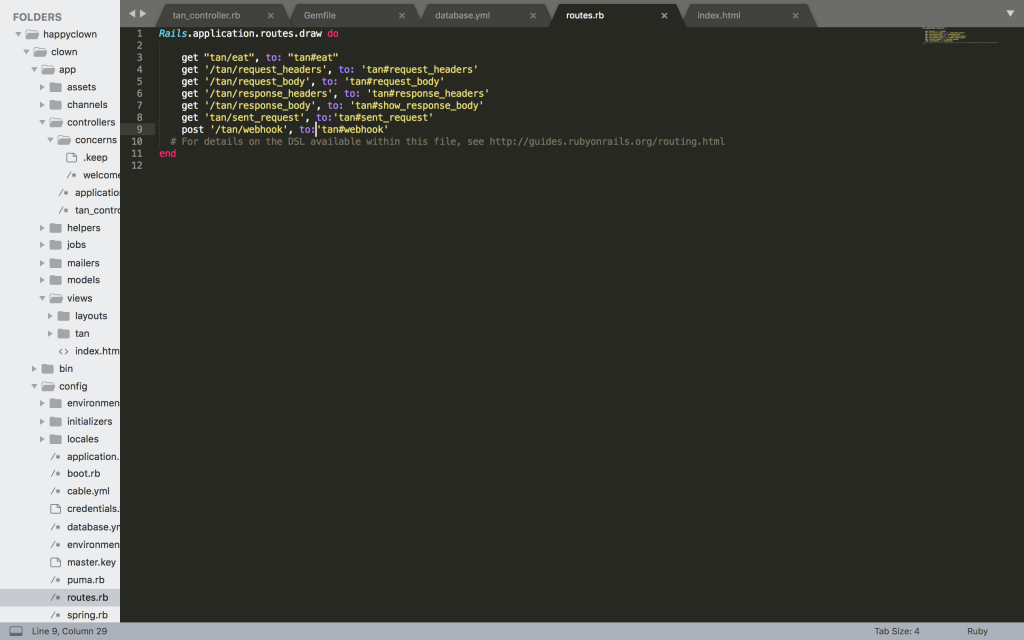Click the master.key file icon

point(56,562)
